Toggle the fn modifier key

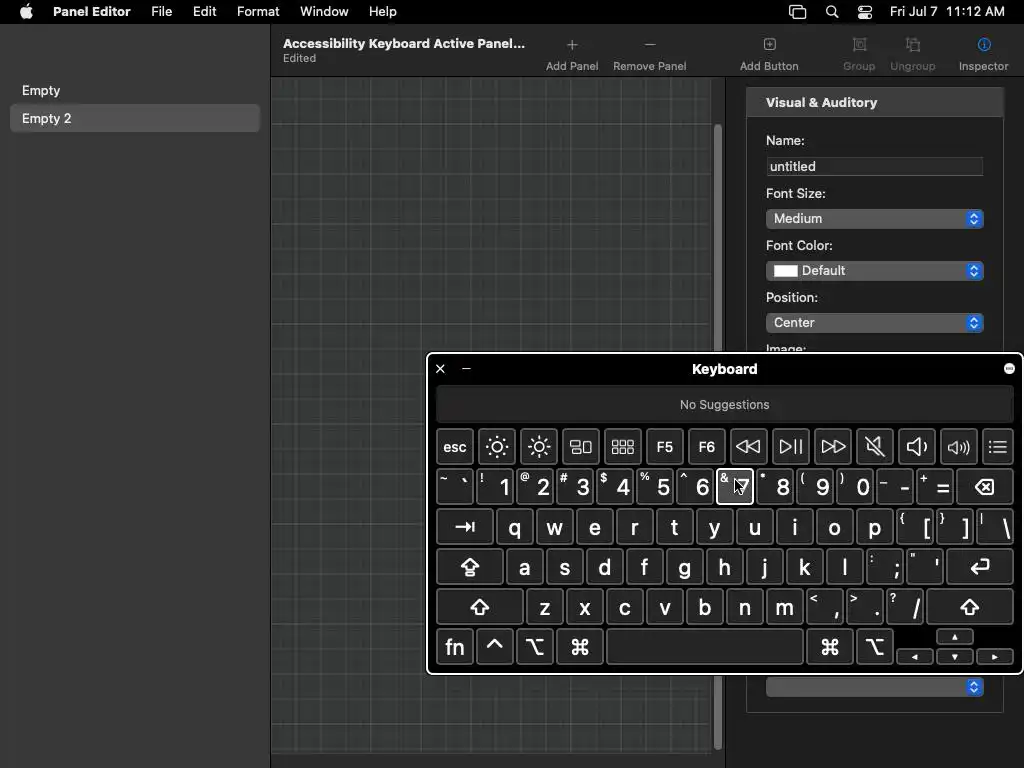455,647
